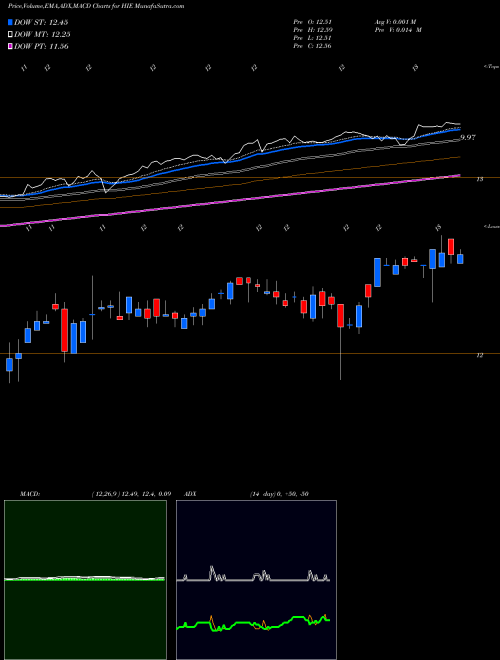Viewport: 500px width, 660px height.
Task: Click the tall red candle at the far left
Action: point(64,330)
